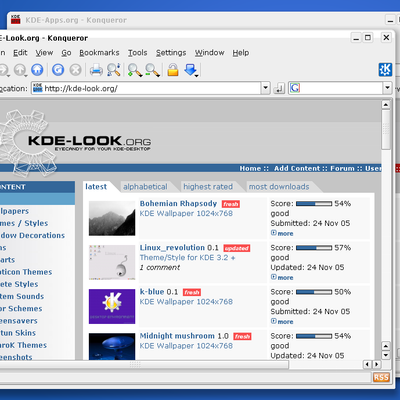
Task: Click the Home toolbar icon
Action: [x=37, y=70]
